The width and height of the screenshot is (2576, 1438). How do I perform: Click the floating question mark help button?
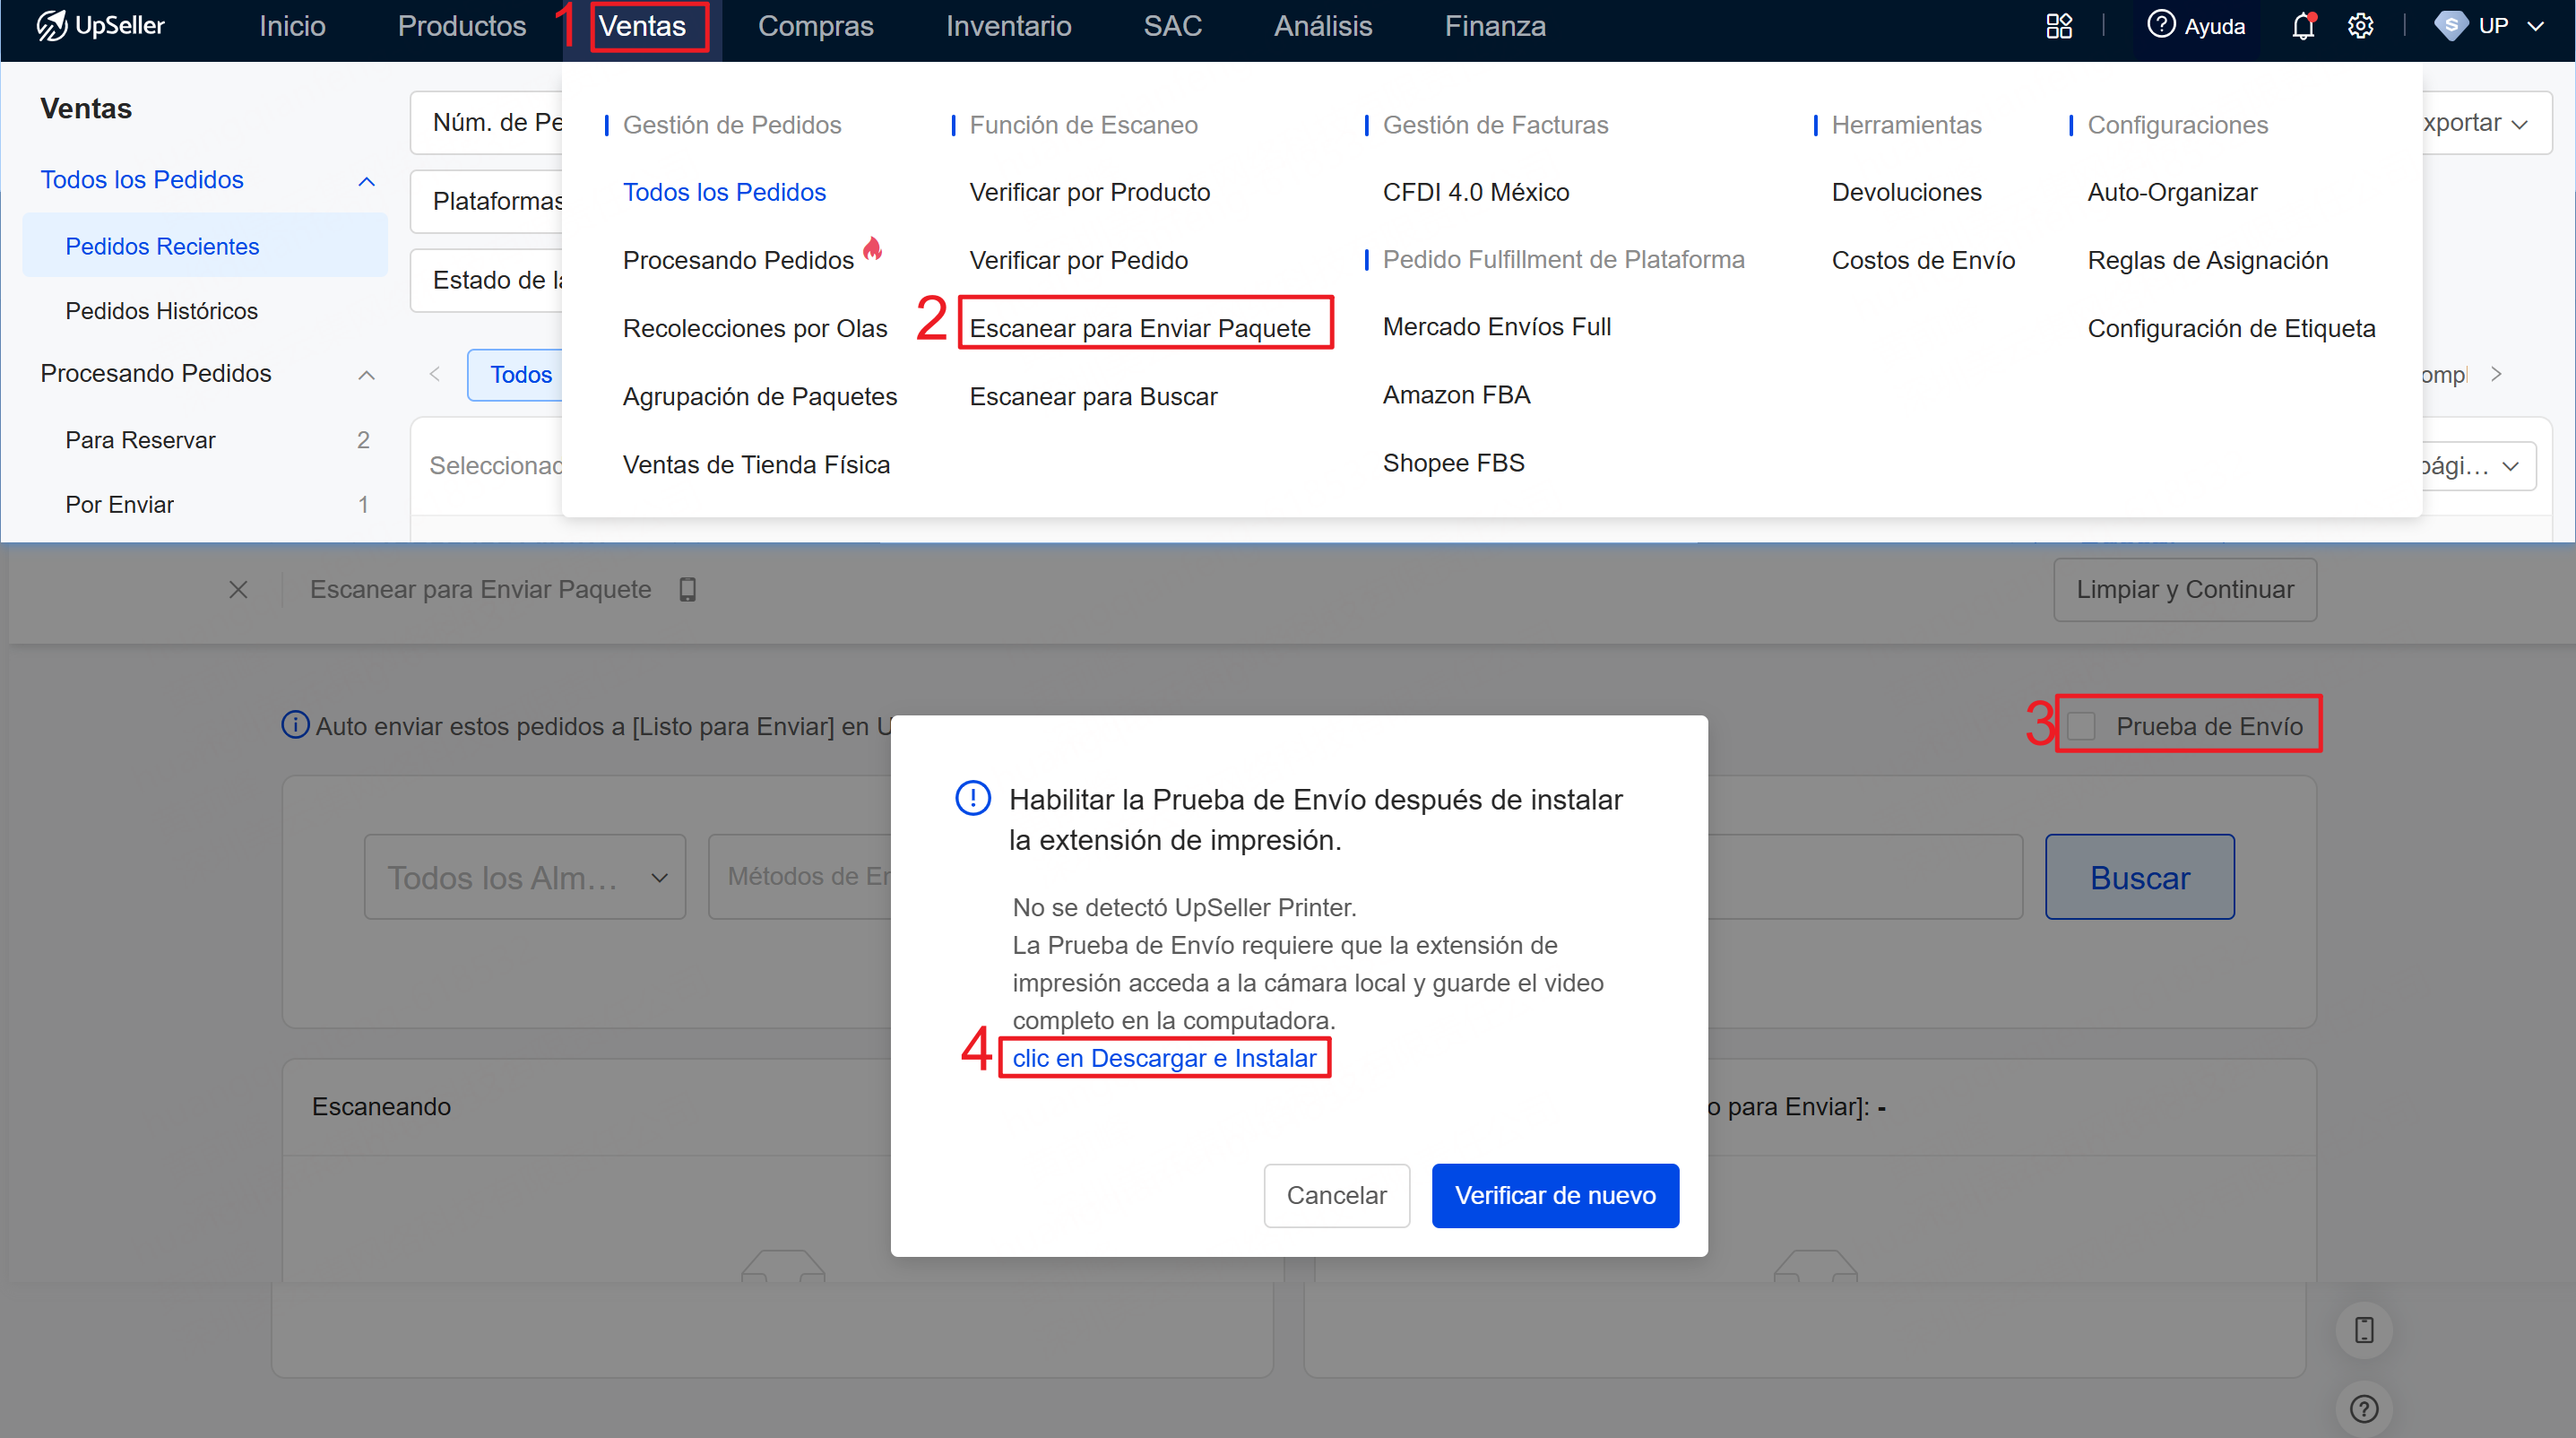coord(2364,1409)
